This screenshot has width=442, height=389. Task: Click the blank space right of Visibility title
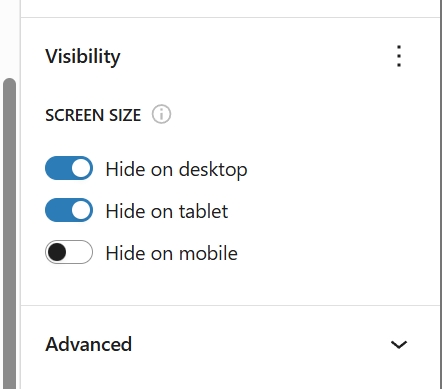click(255, 56)
